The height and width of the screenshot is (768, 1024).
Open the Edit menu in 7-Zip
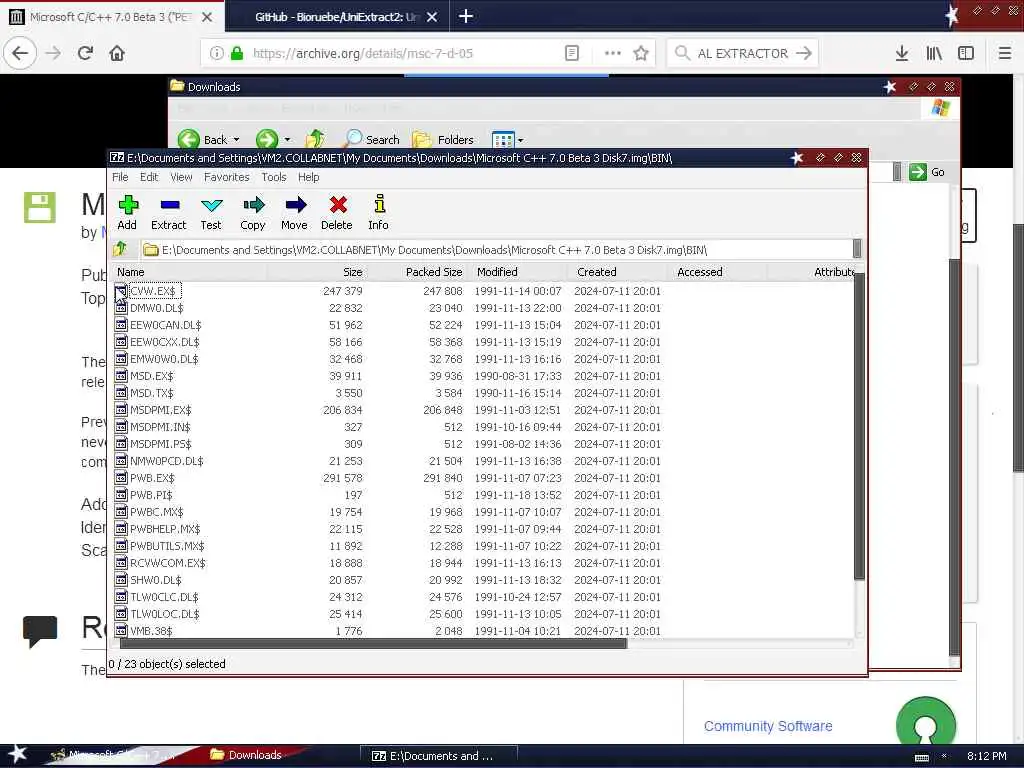[149, 177]
